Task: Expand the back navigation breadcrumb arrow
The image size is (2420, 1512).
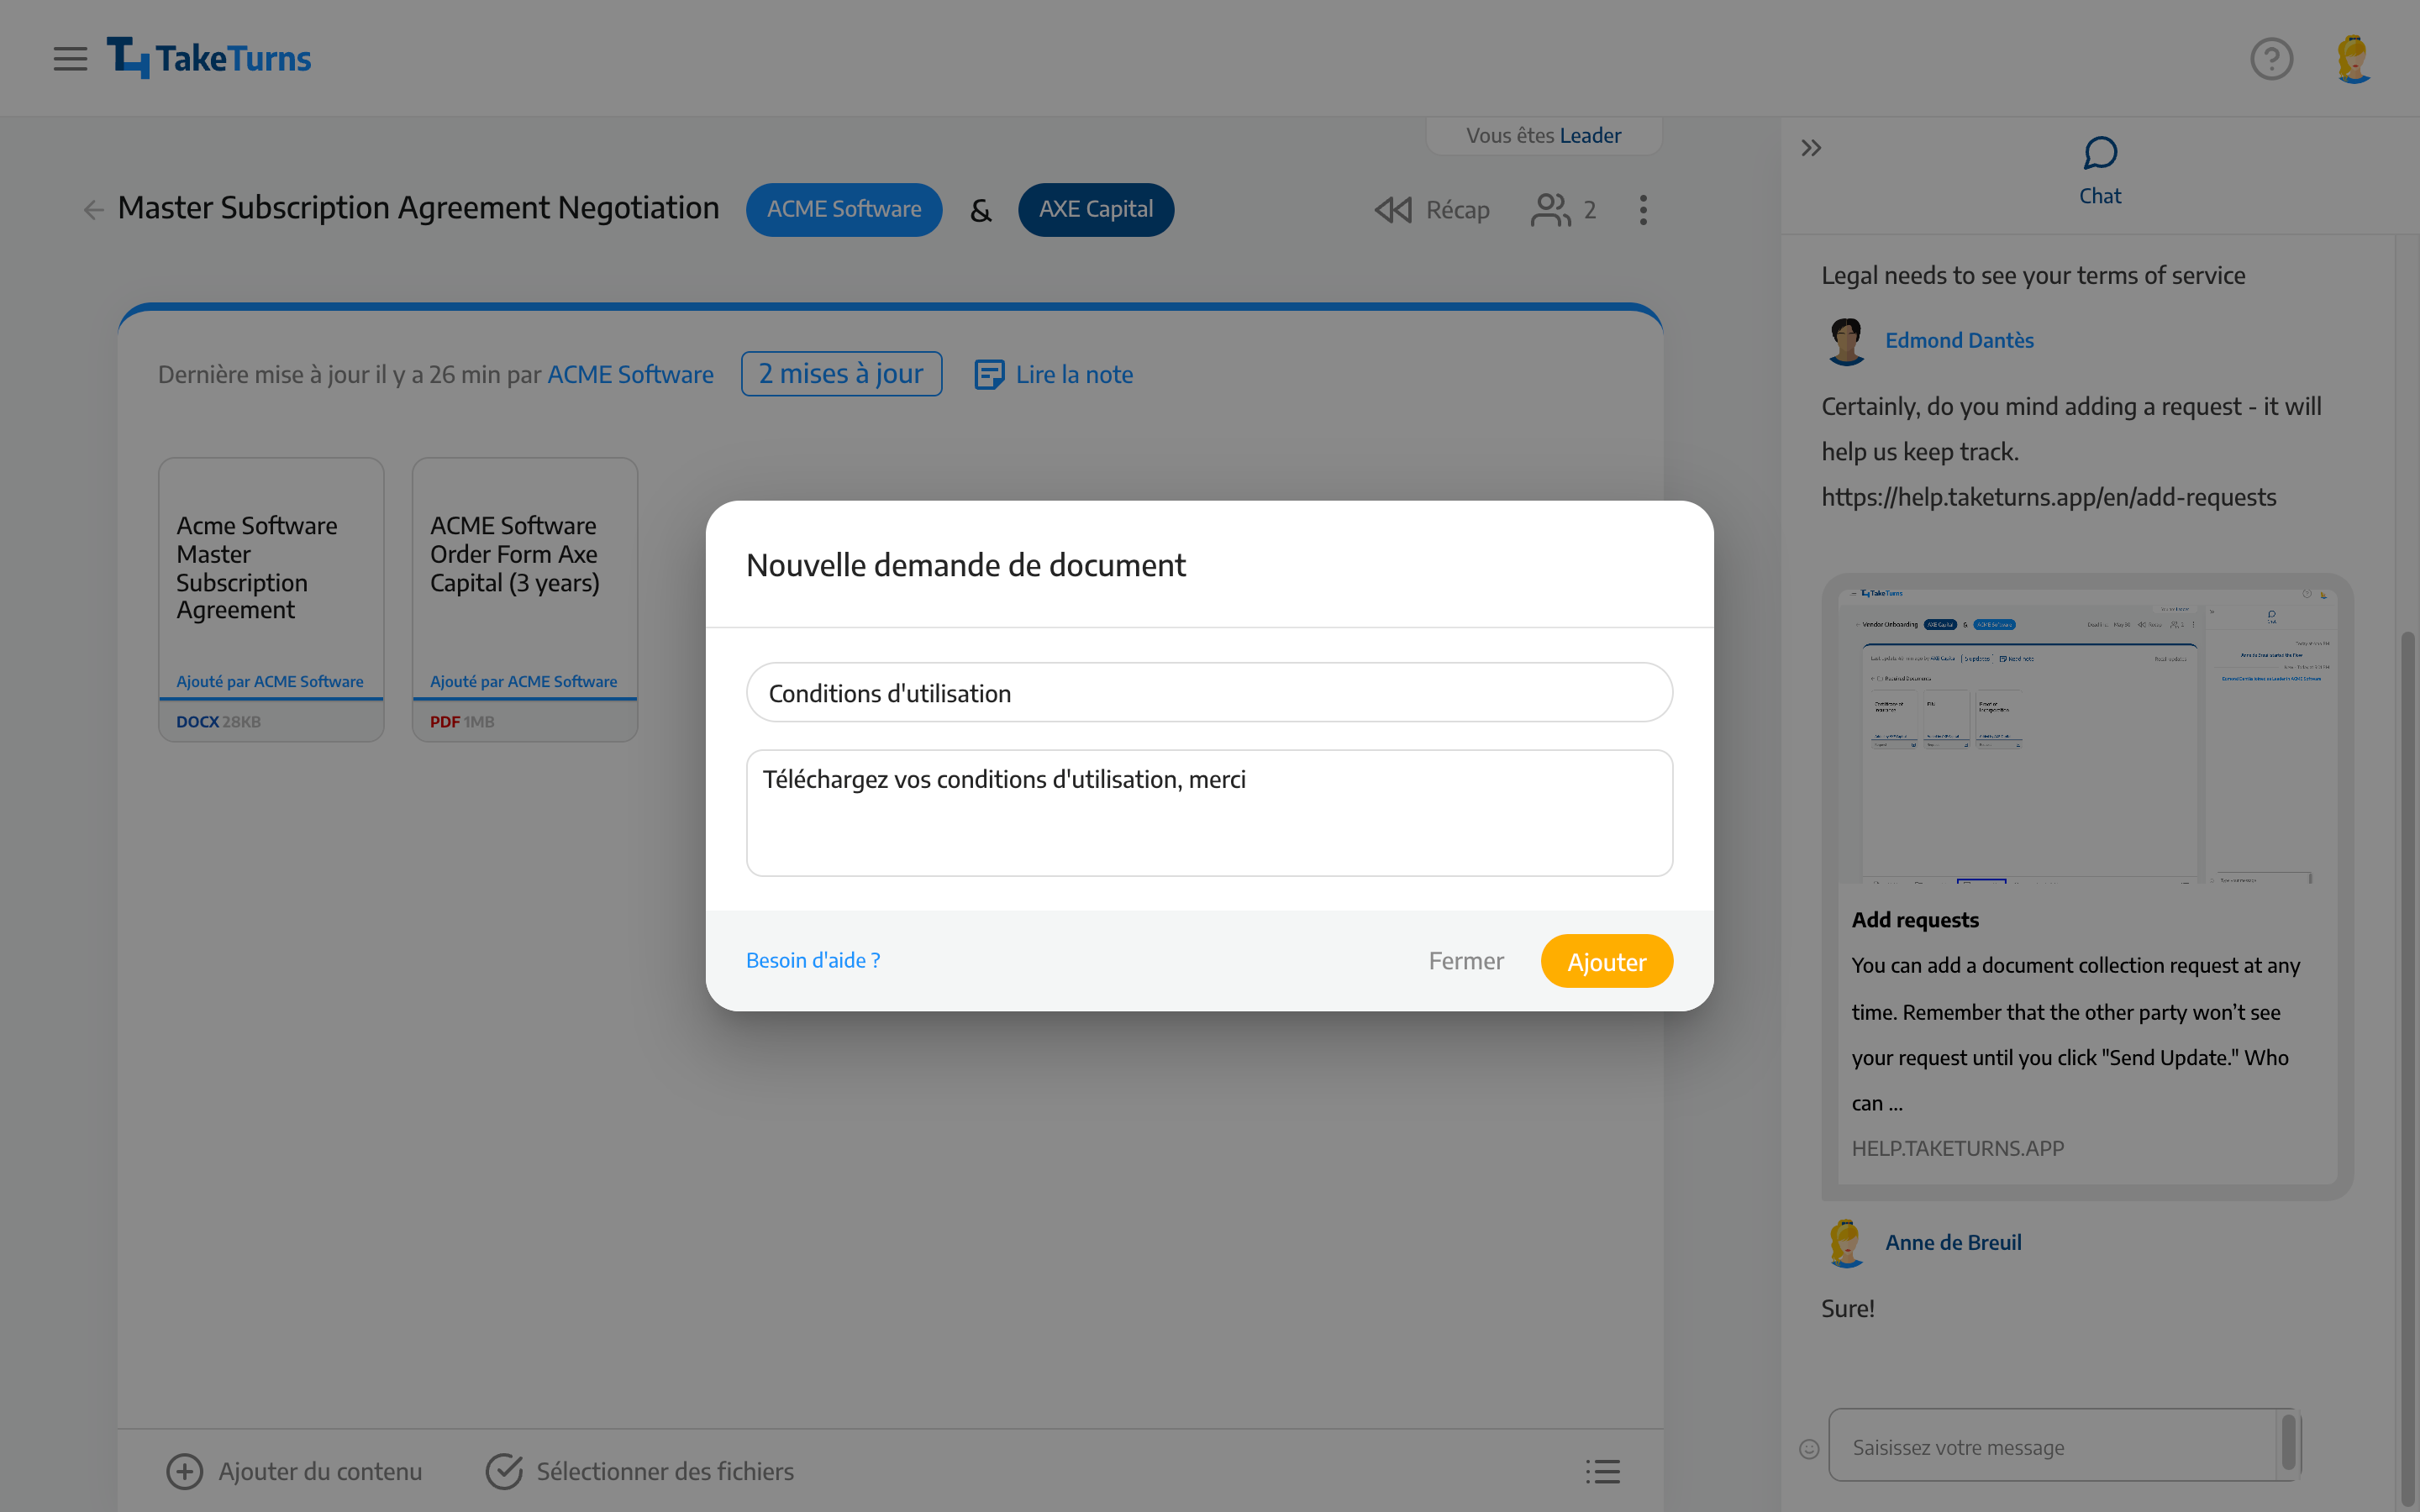Action: point(91,207)
